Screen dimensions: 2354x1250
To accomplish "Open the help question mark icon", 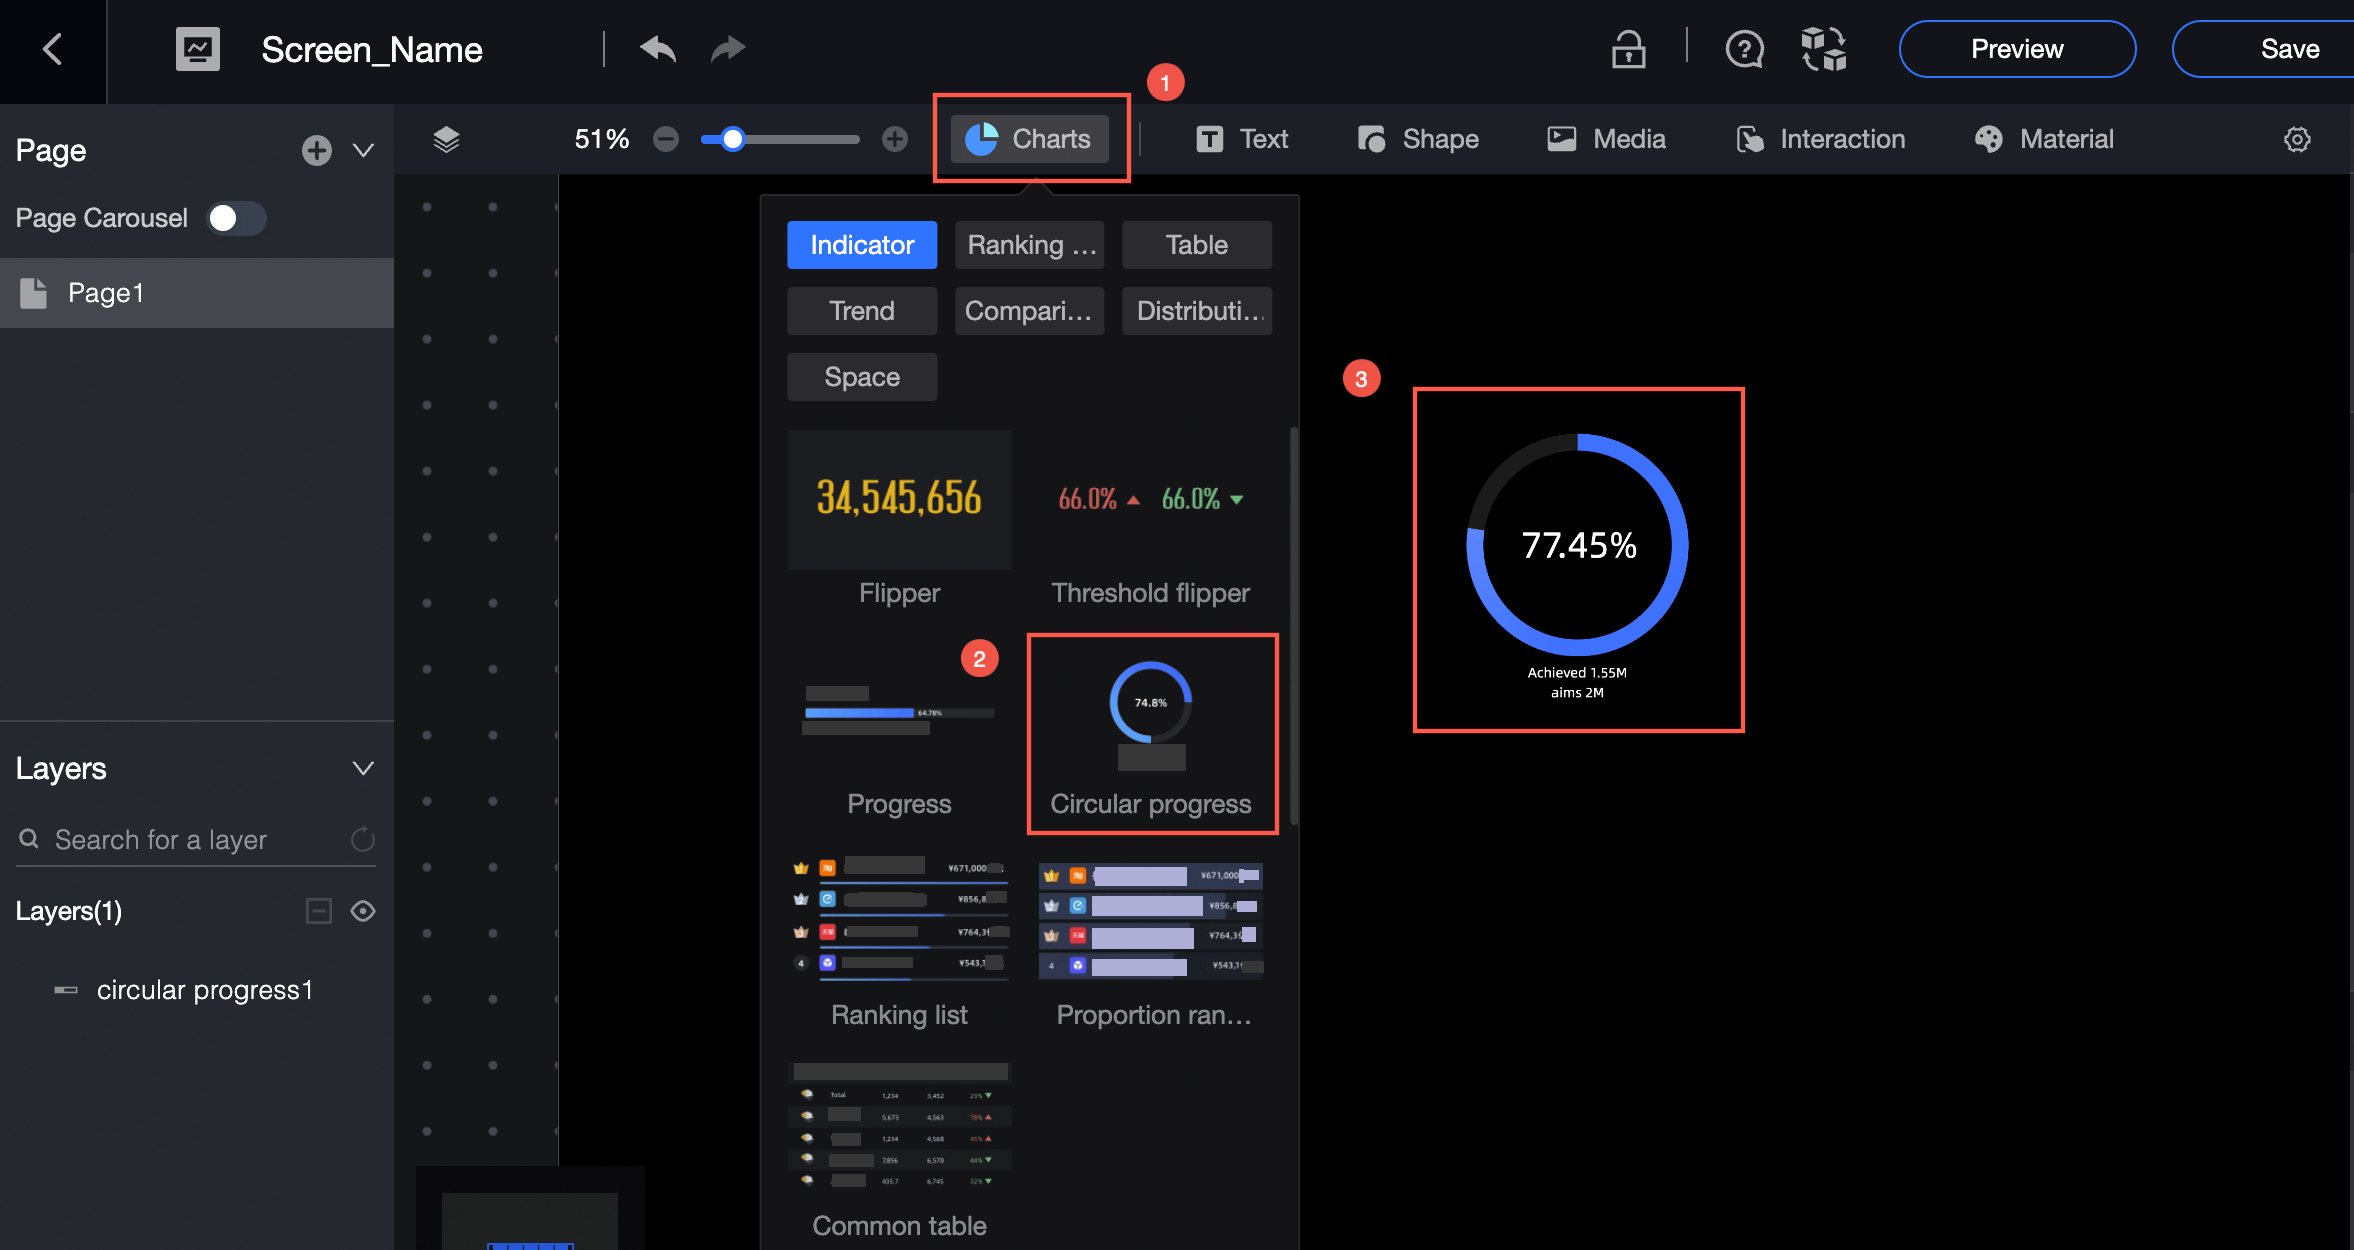I will tap(1744, 49).
